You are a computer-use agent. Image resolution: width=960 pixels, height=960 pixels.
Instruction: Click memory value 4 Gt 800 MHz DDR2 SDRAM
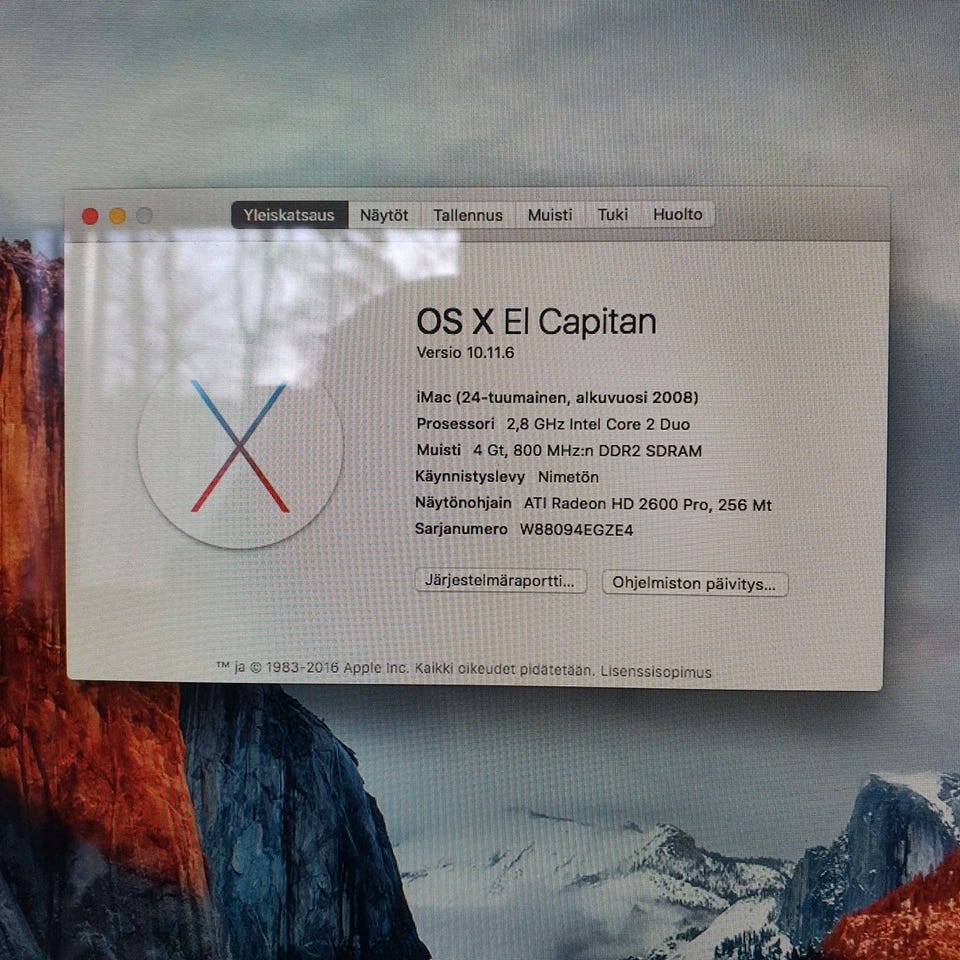click(588, 451)
